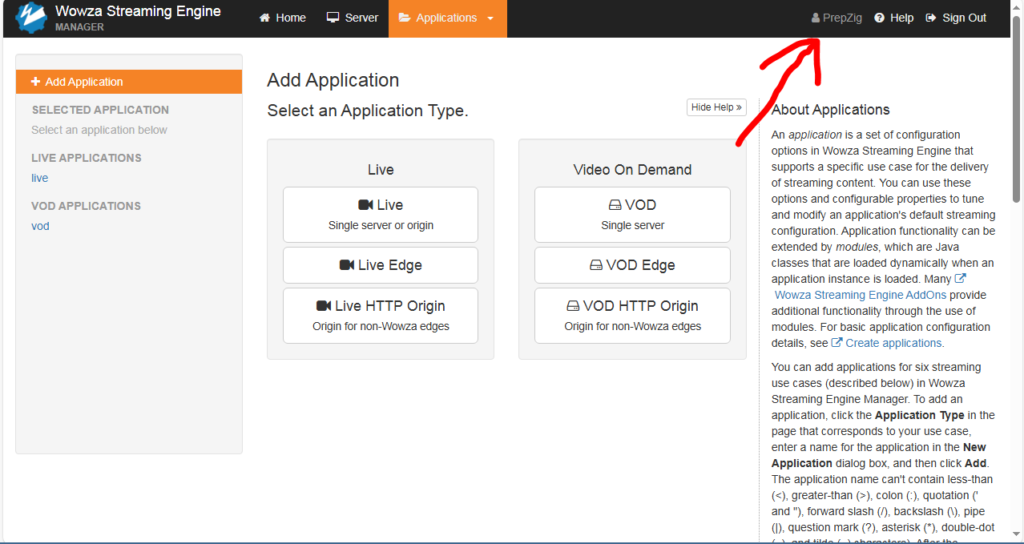Click the page vertical scrollbar thumb
The width and height of the screenshot is (1024, 544).
click(x=1016, y=108)
